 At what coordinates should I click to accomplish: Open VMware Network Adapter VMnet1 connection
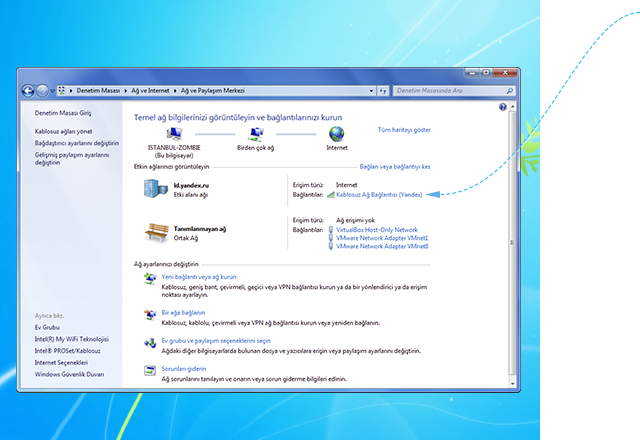[382, 238]
